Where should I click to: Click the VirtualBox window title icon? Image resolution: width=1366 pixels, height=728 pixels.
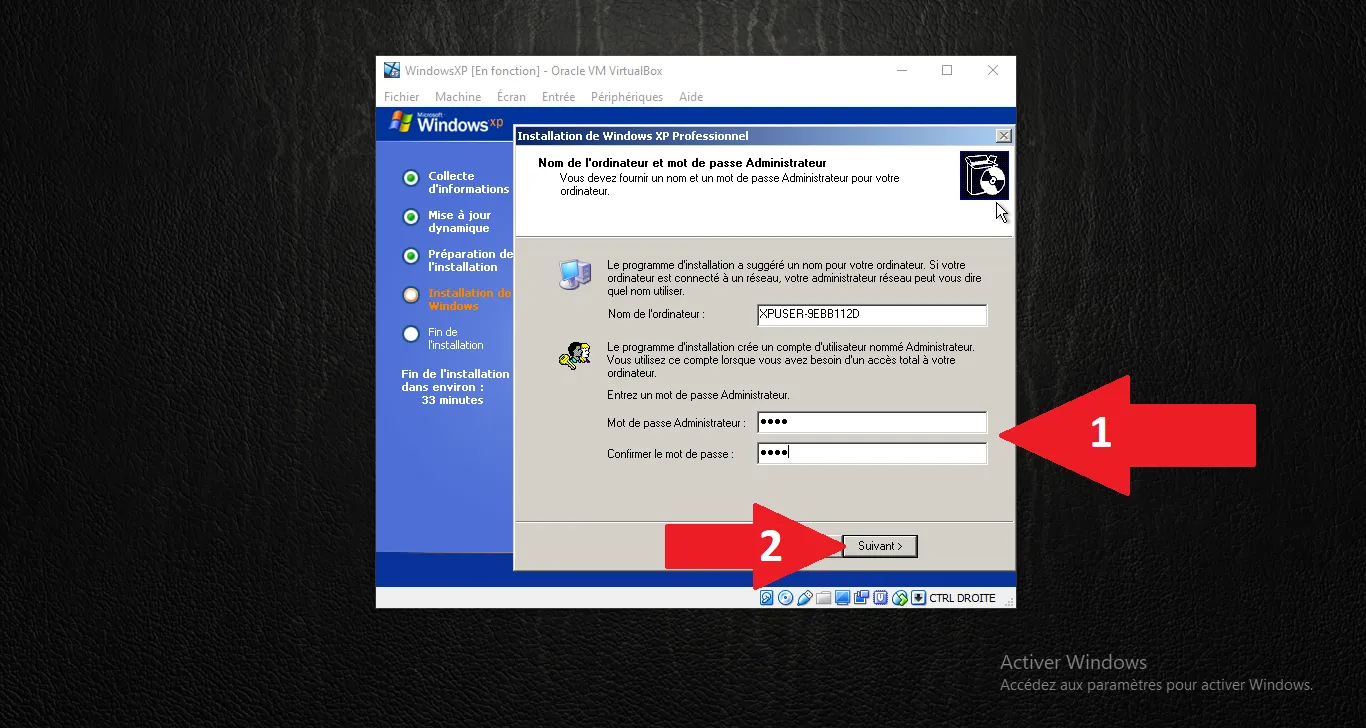point(392,70)
